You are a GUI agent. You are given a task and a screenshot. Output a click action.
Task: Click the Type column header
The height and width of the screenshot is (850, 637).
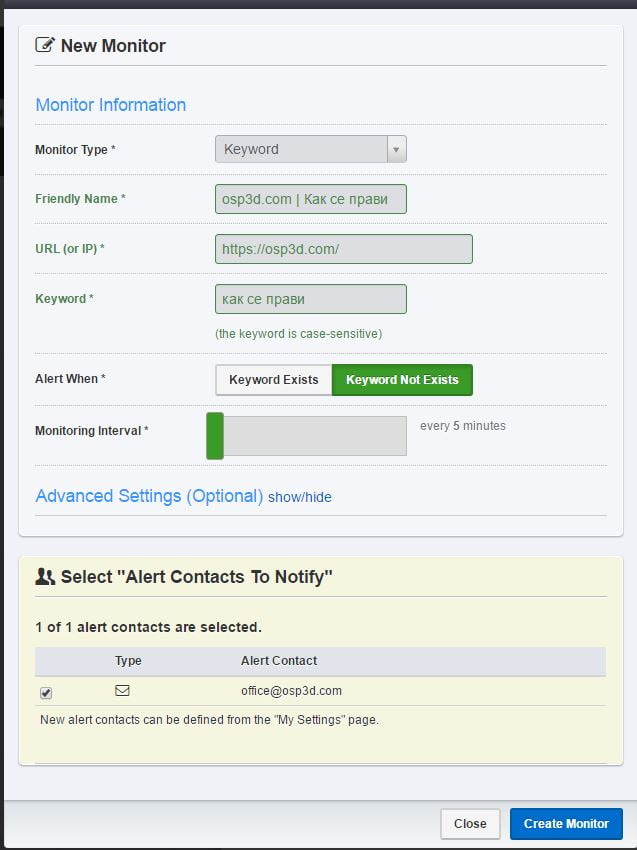tap(128, 660)
